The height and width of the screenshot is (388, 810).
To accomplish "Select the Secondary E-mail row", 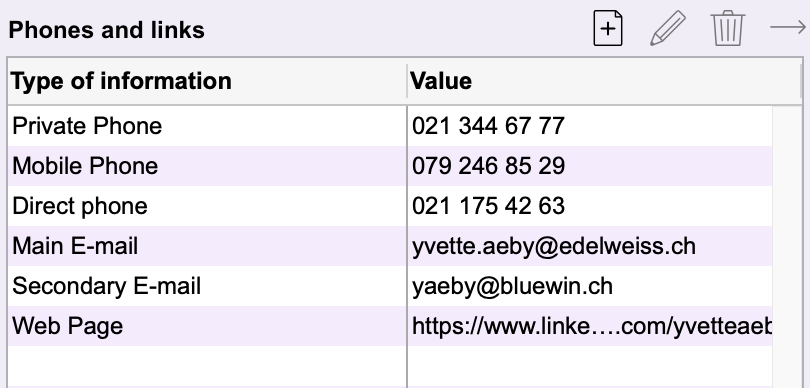I will pyautogui.click(x=390, y=286).
